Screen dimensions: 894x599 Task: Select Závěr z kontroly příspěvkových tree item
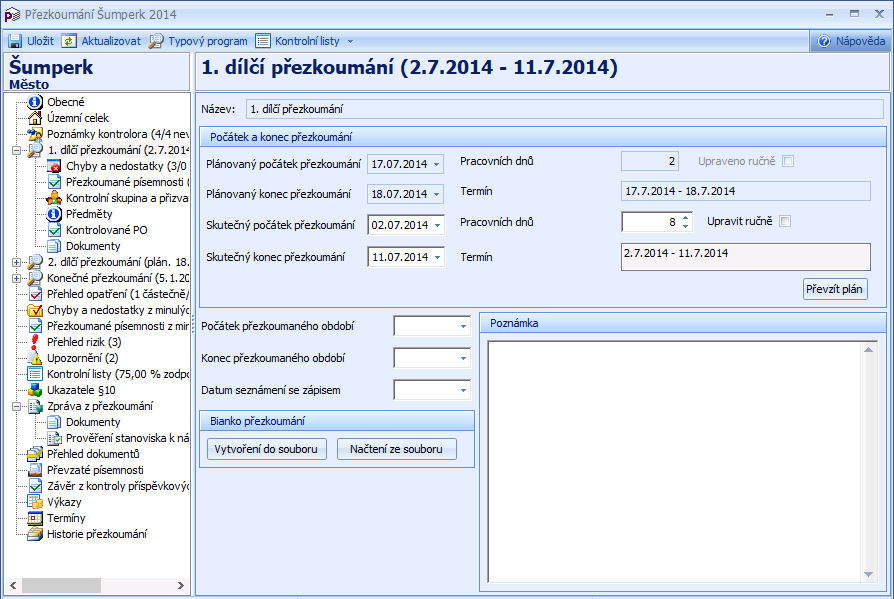pos(117,486)
